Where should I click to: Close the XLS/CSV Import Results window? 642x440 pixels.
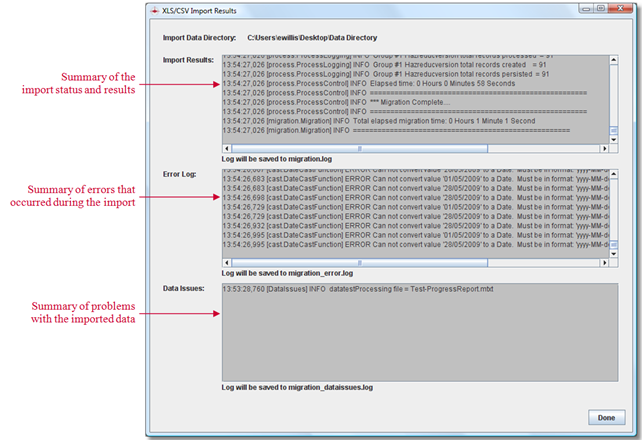(x=622, y=8)
